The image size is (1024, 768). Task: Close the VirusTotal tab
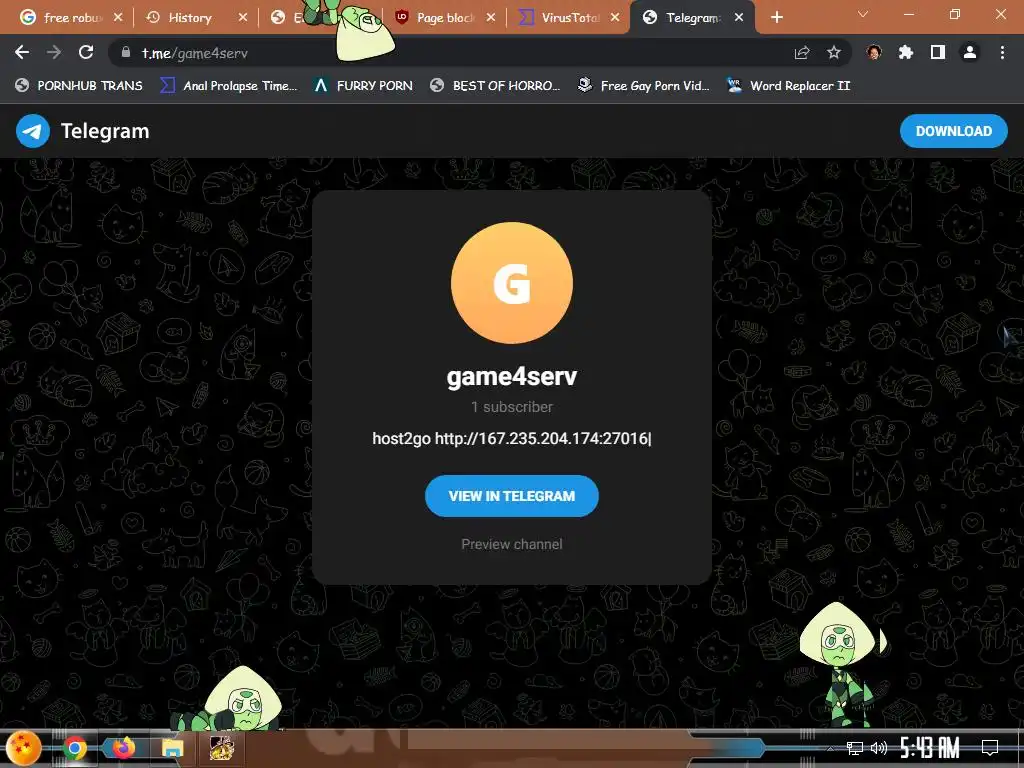615,18
